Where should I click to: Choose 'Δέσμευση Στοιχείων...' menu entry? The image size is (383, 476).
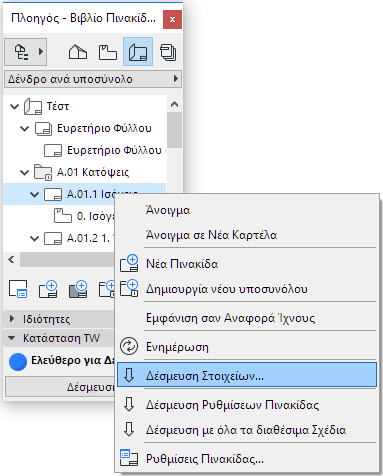pos(247,375)
